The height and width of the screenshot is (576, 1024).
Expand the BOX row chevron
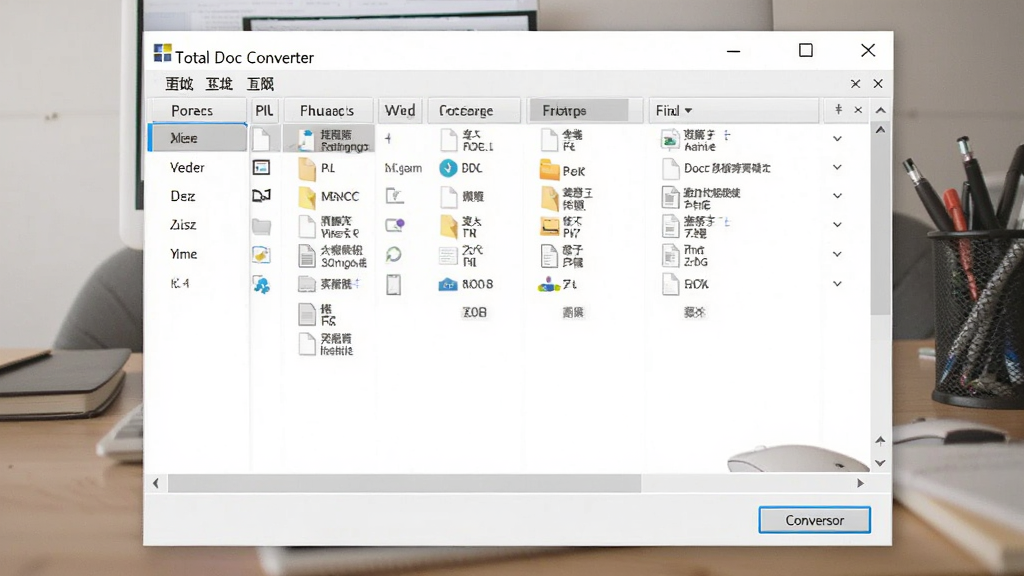coord(837,283)
